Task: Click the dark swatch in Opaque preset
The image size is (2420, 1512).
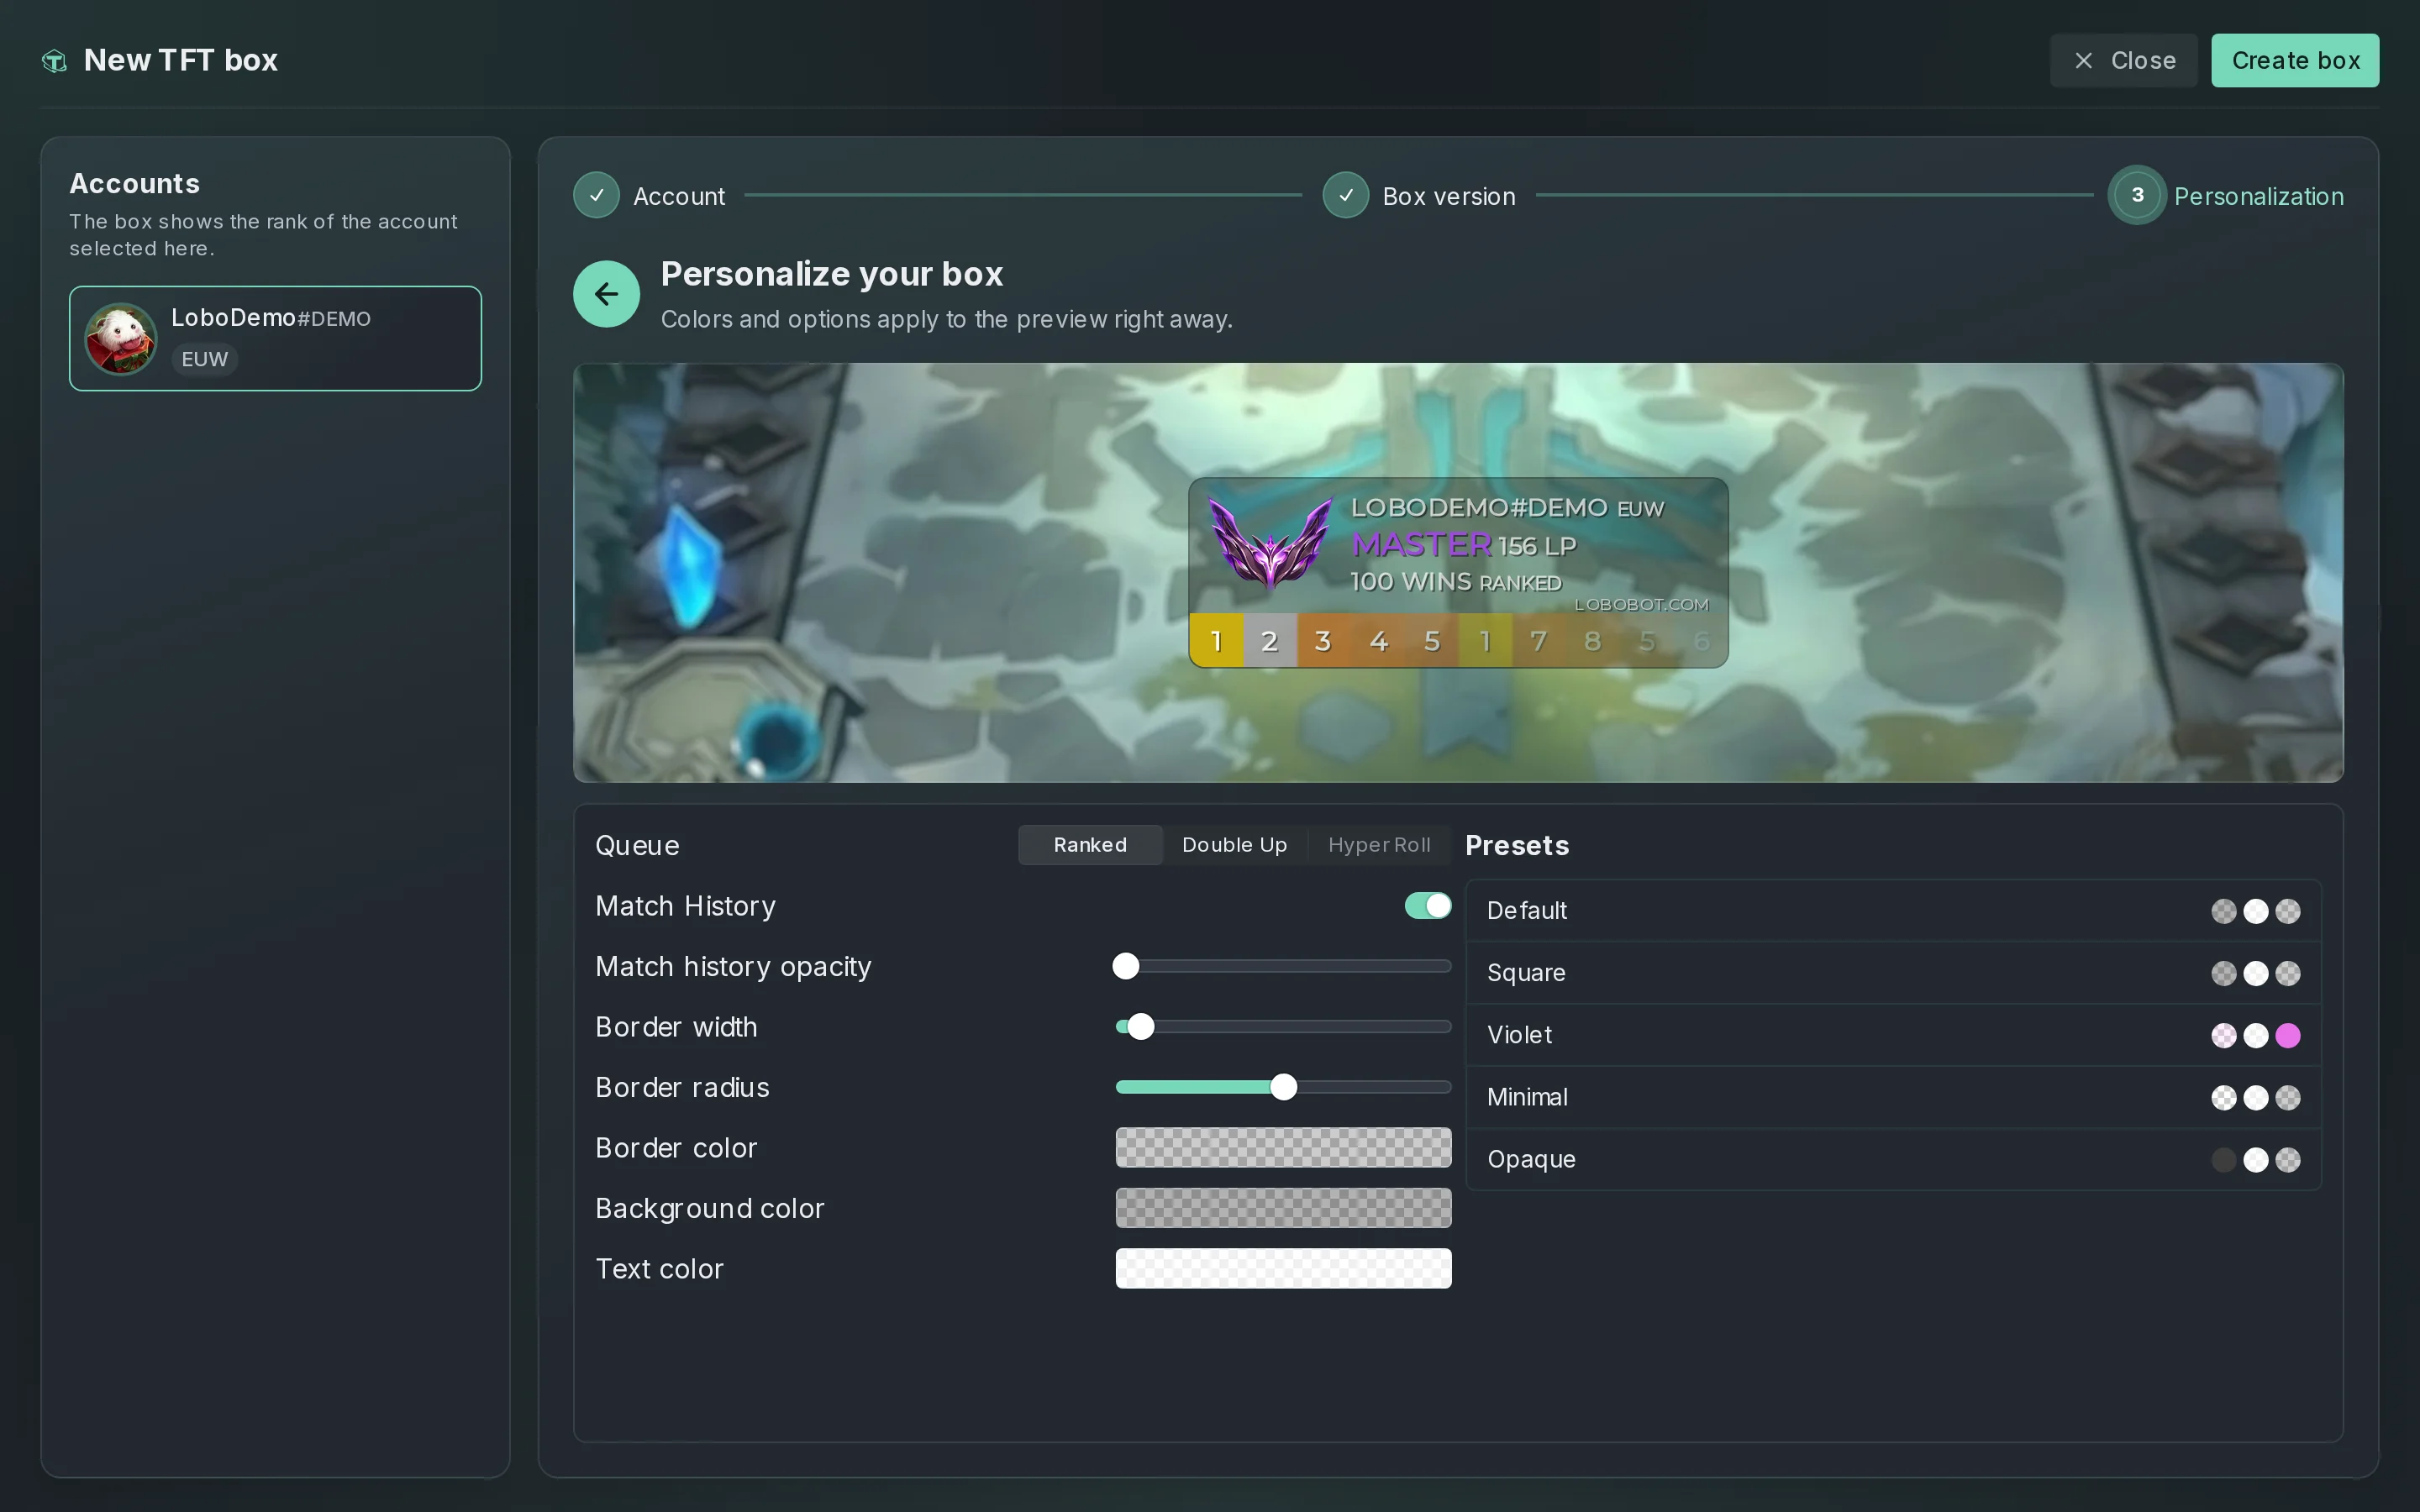Action: [2223, 1160]
